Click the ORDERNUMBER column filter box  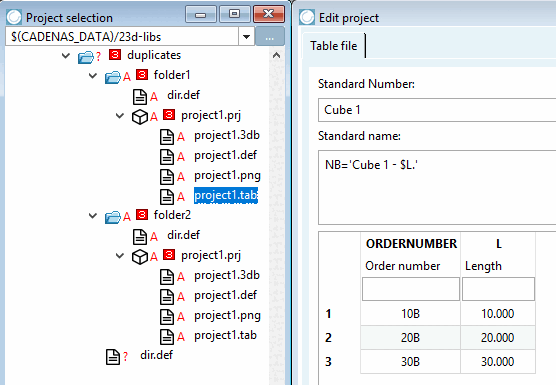(x=411, y=289)
